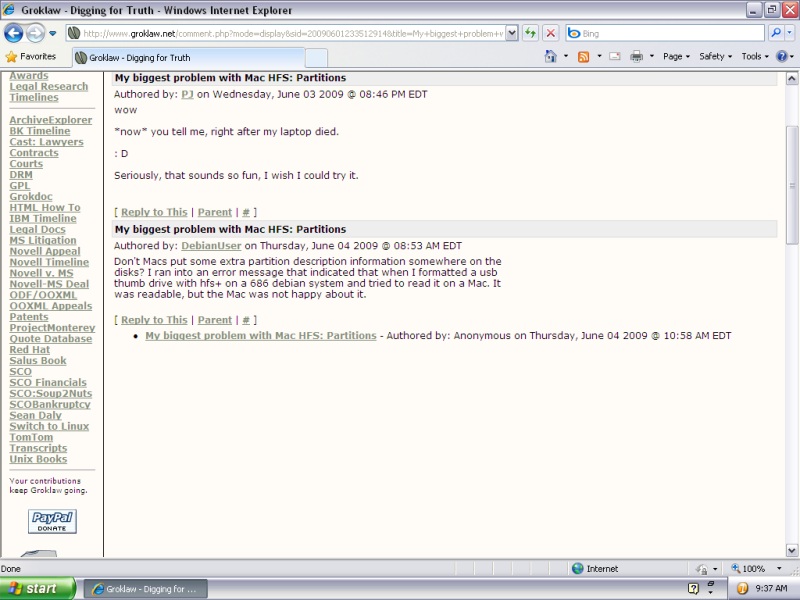Expand the feeds dropdown arrow

pos(599,56)
